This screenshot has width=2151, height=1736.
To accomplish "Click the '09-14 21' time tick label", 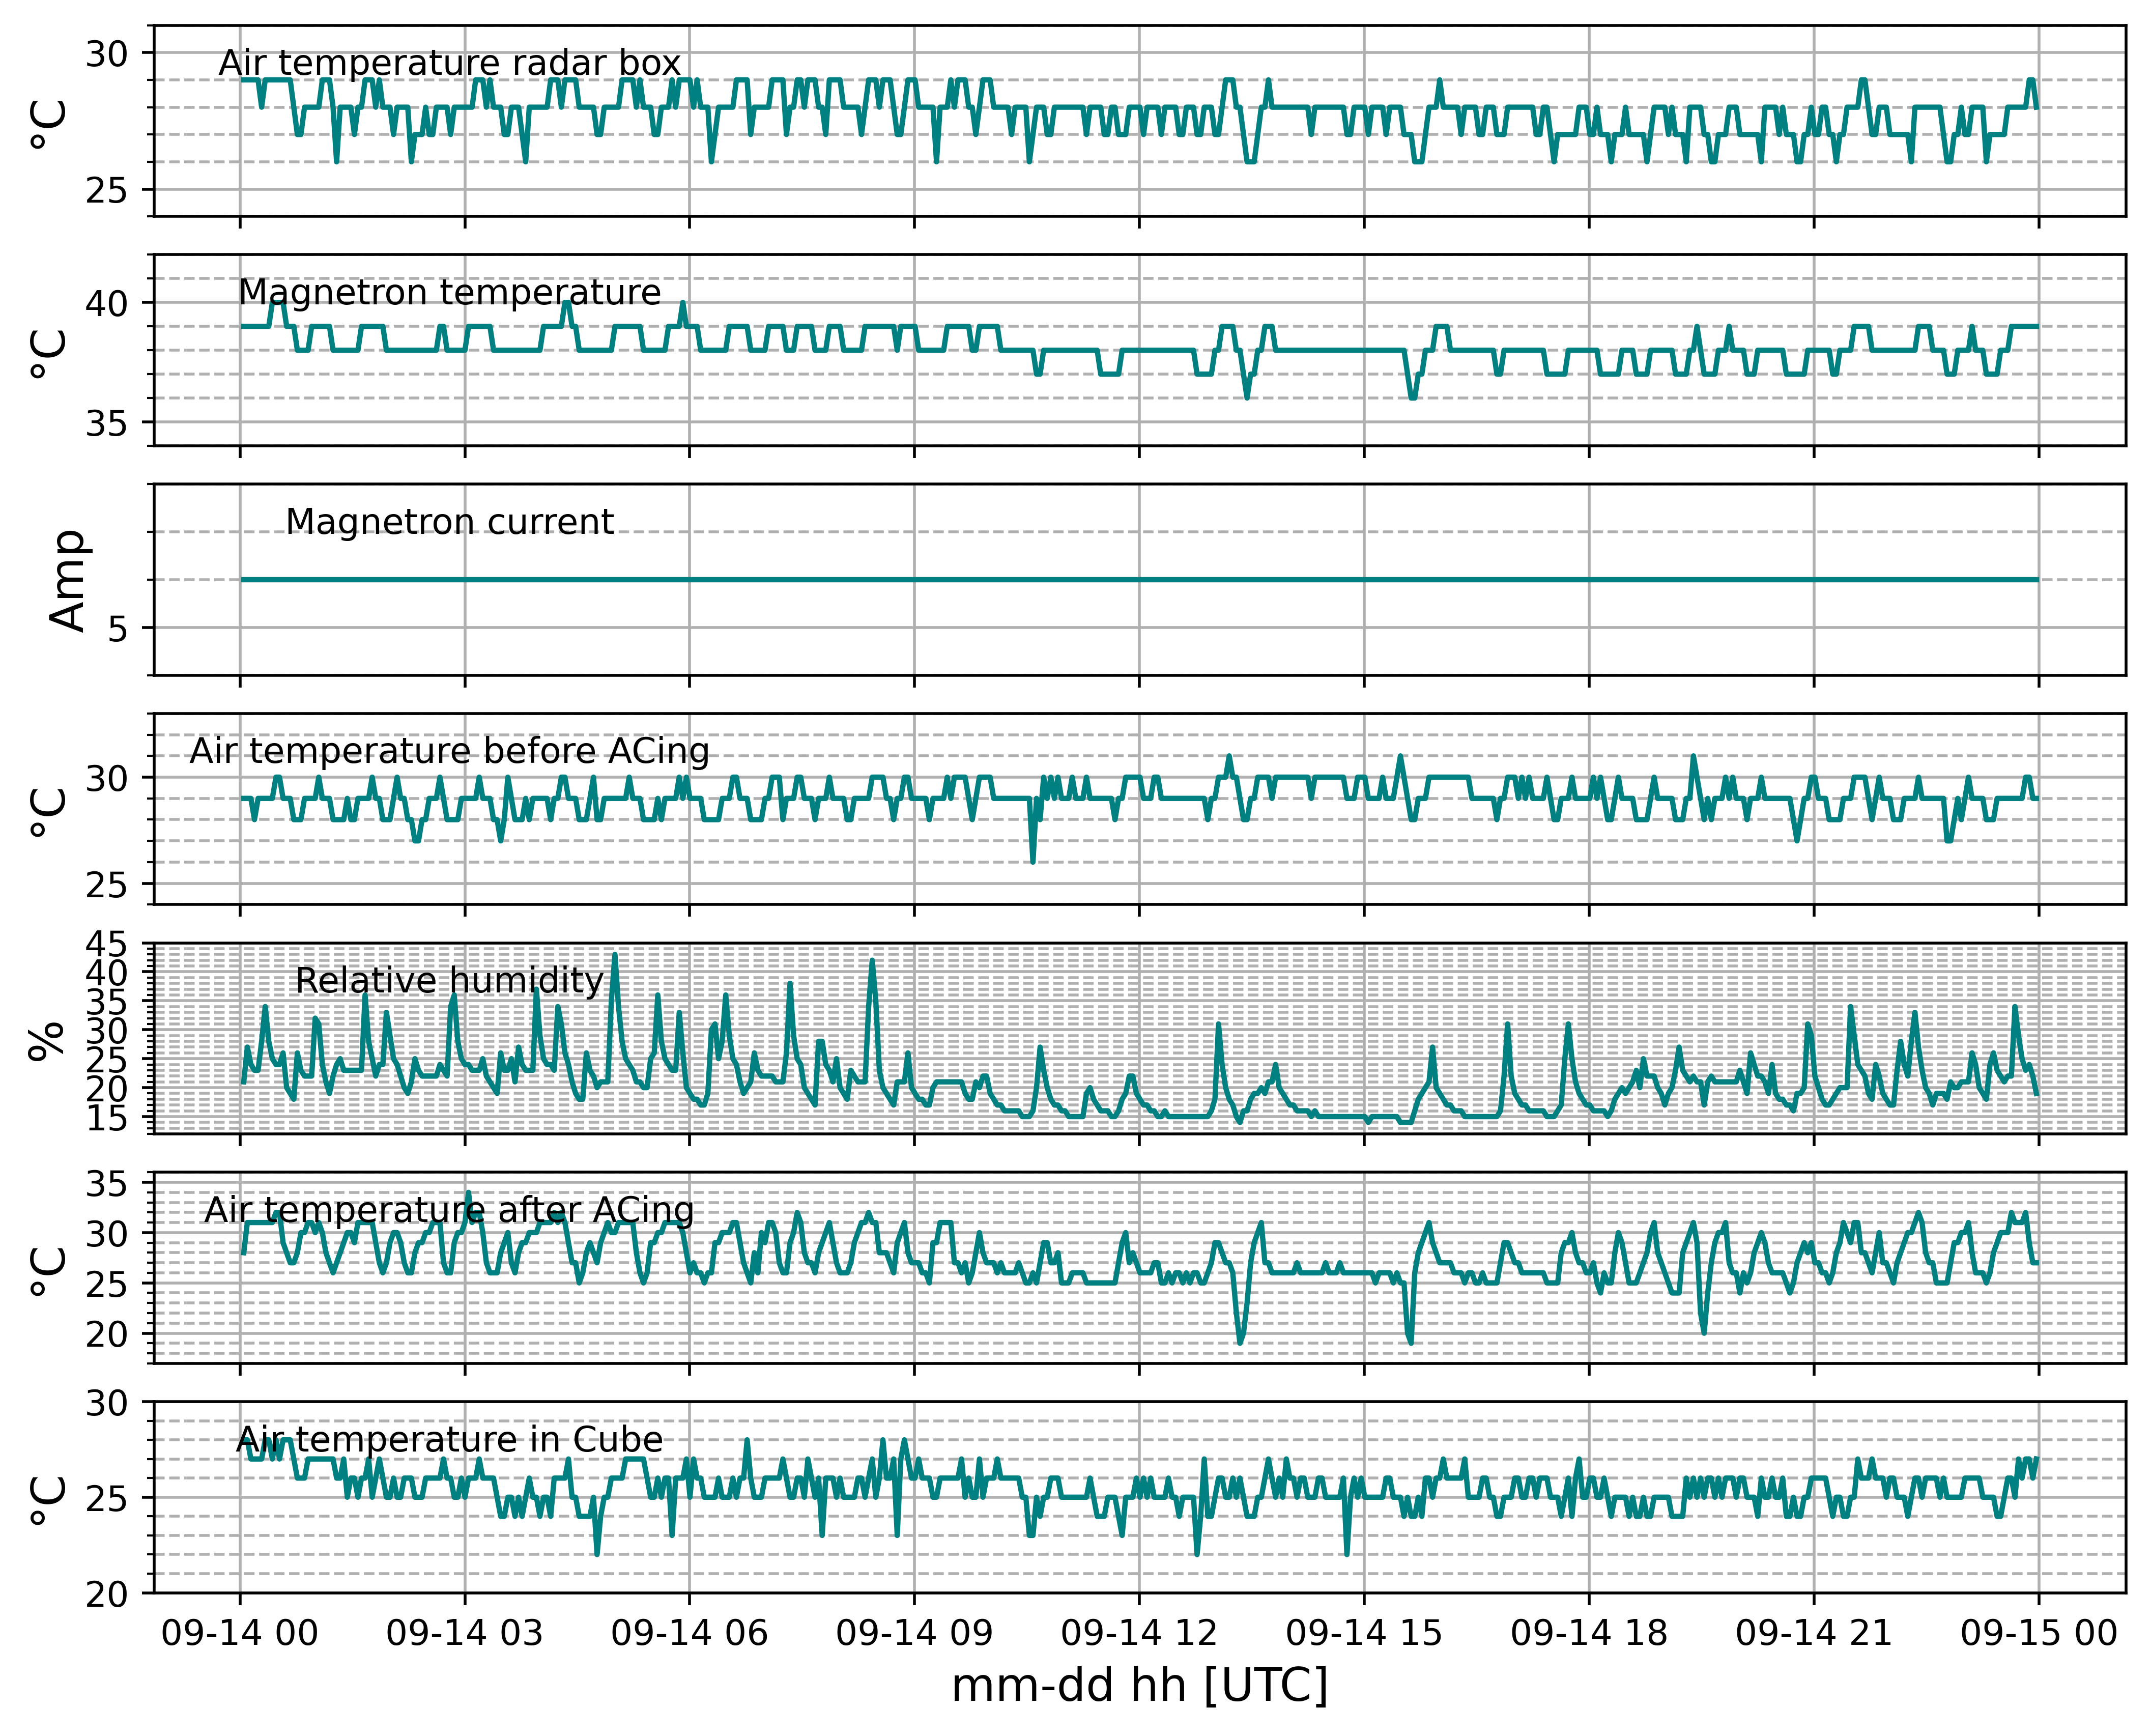I will pos(1815,1634).
